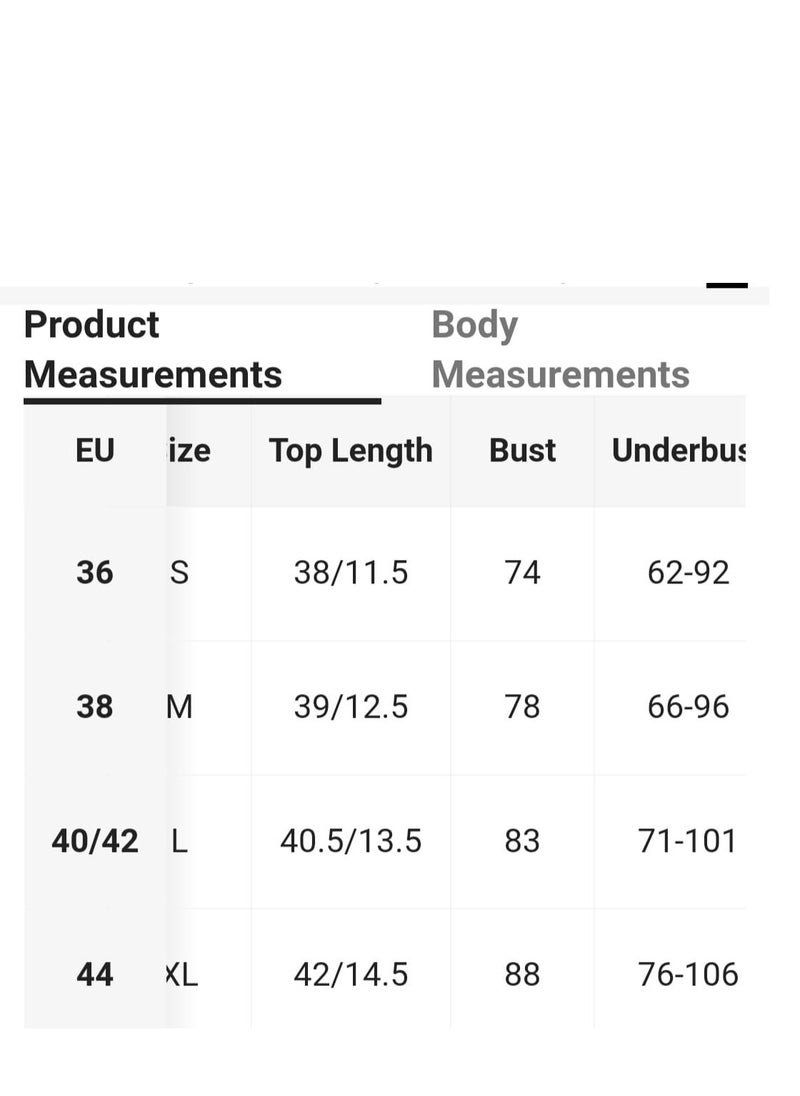This screenshot has width=800, height=1096.
Task: Click the EU column header
Action: 95,450
